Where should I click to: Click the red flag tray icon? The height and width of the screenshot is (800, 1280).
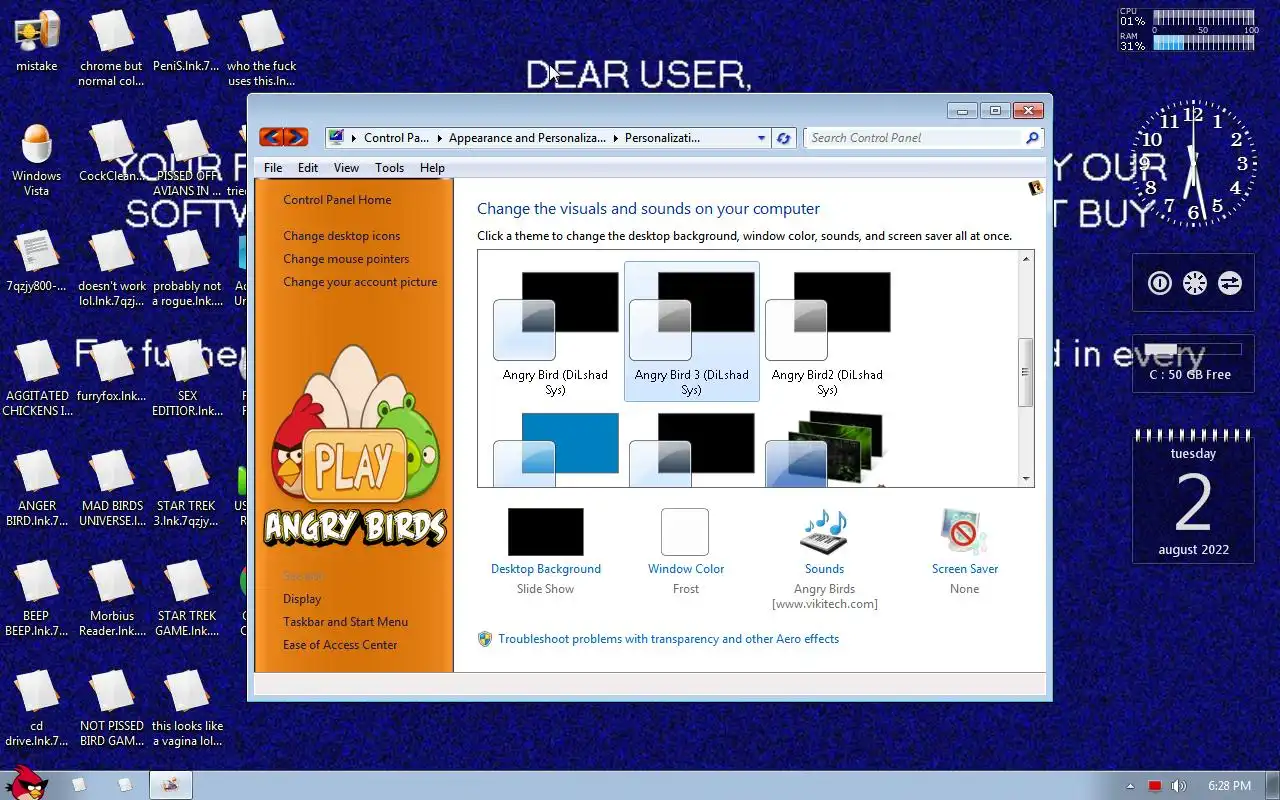[1155, 786]
